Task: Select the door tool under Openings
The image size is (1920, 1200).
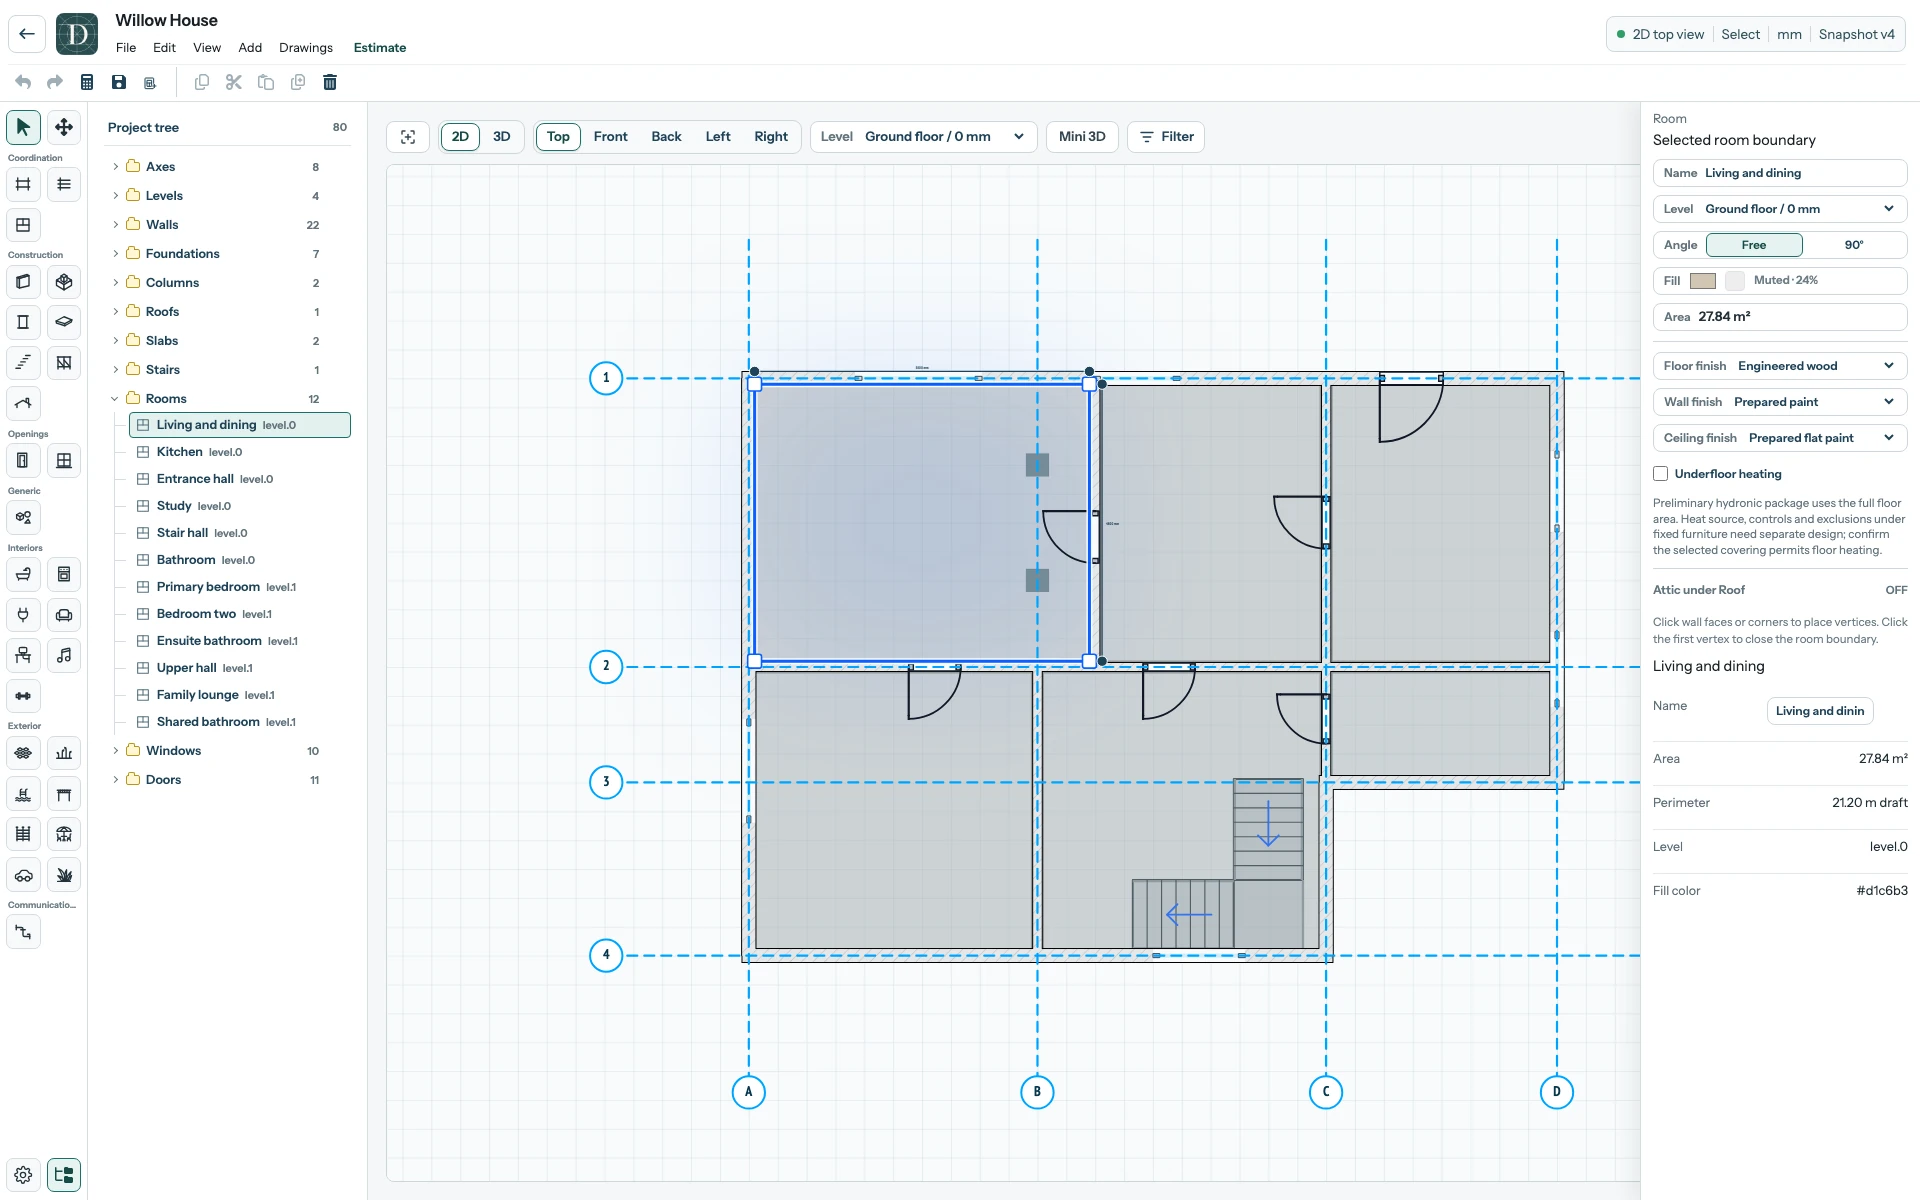Action: (23, 461)
